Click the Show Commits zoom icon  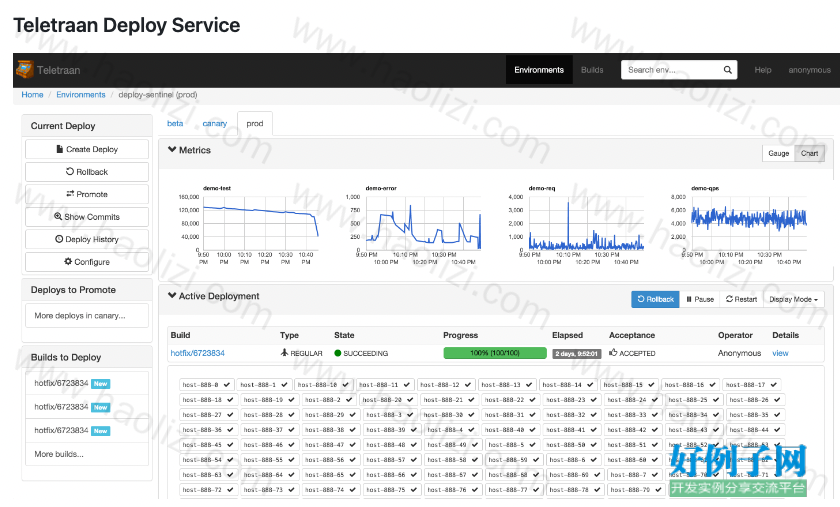[x=58, y=217]
